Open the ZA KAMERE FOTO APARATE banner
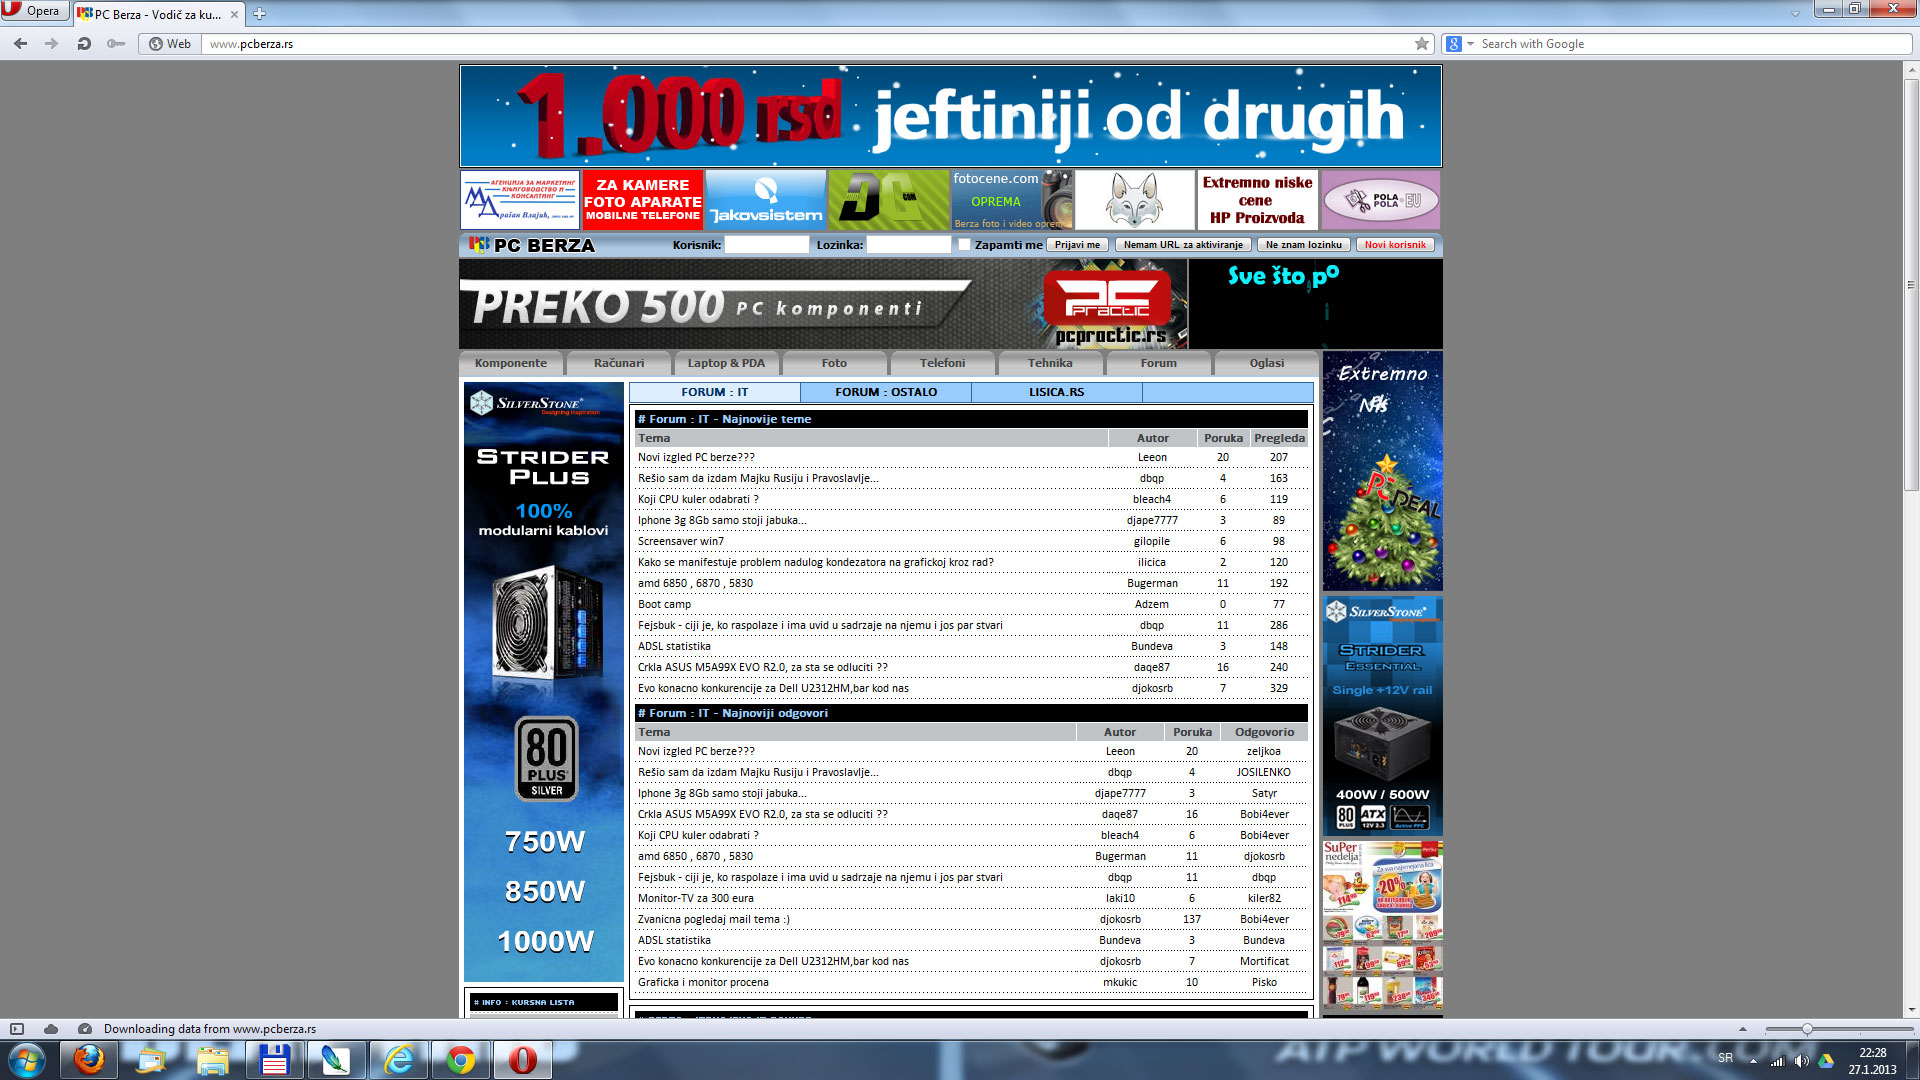 click(643, 200)
